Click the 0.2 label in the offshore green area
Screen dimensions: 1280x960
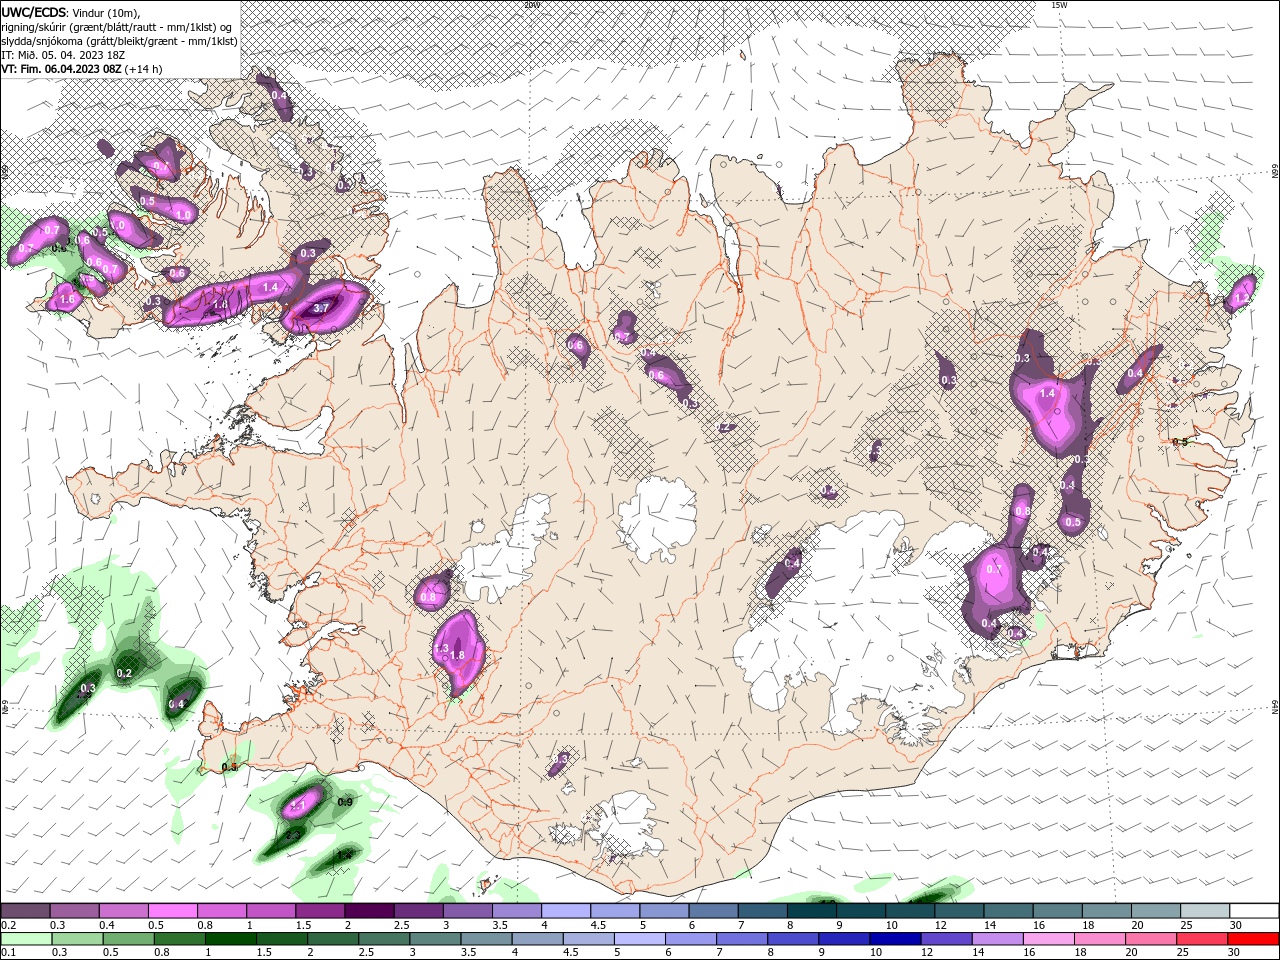tap(124, 674)
